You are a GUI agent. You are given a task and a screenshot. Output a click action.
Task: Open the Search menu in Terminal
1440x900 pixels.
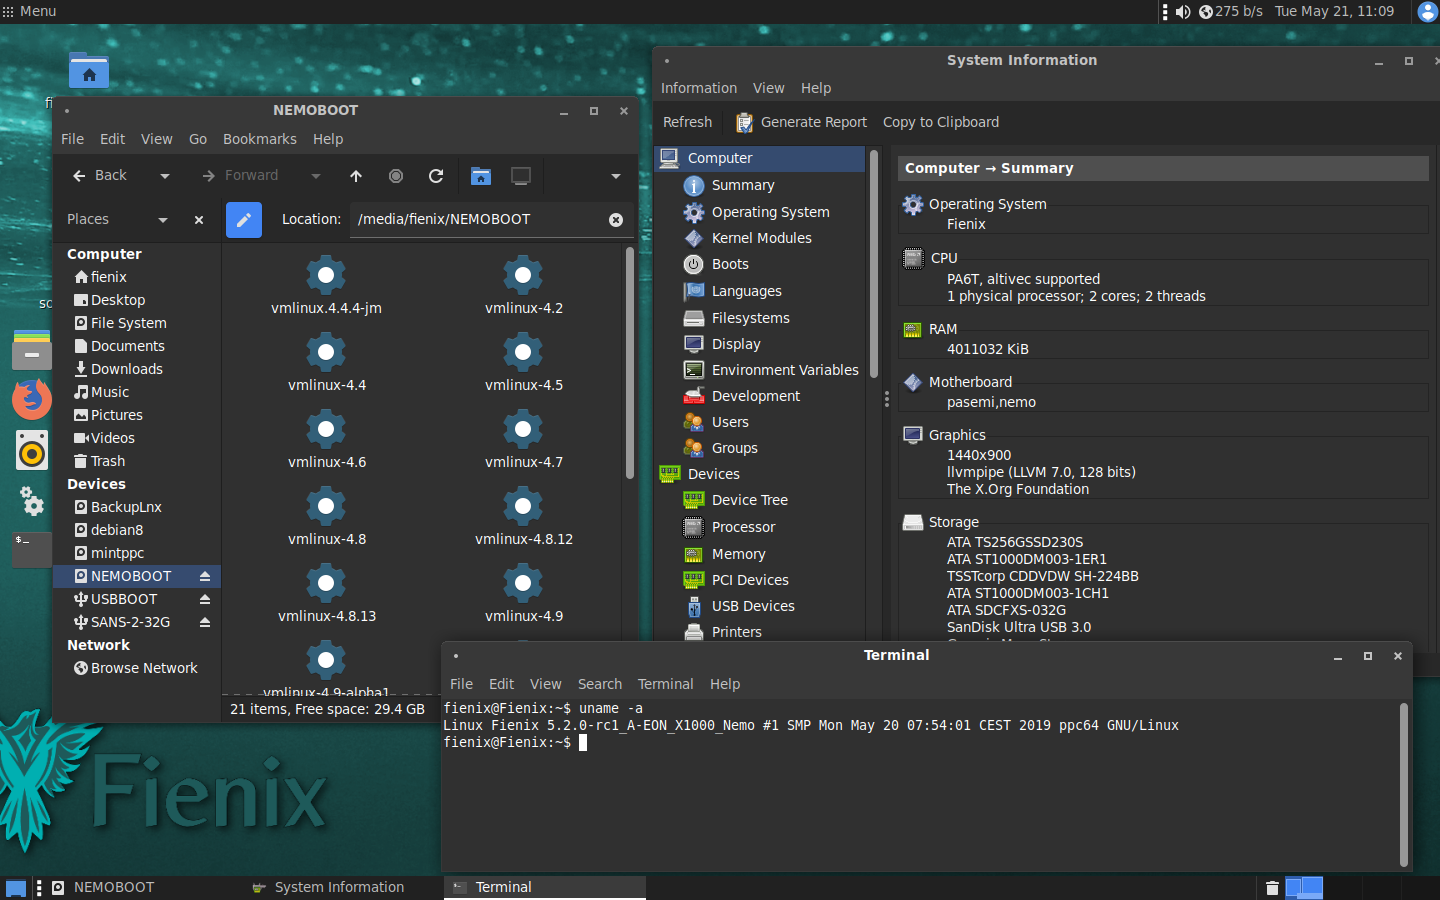coord(599,684)
